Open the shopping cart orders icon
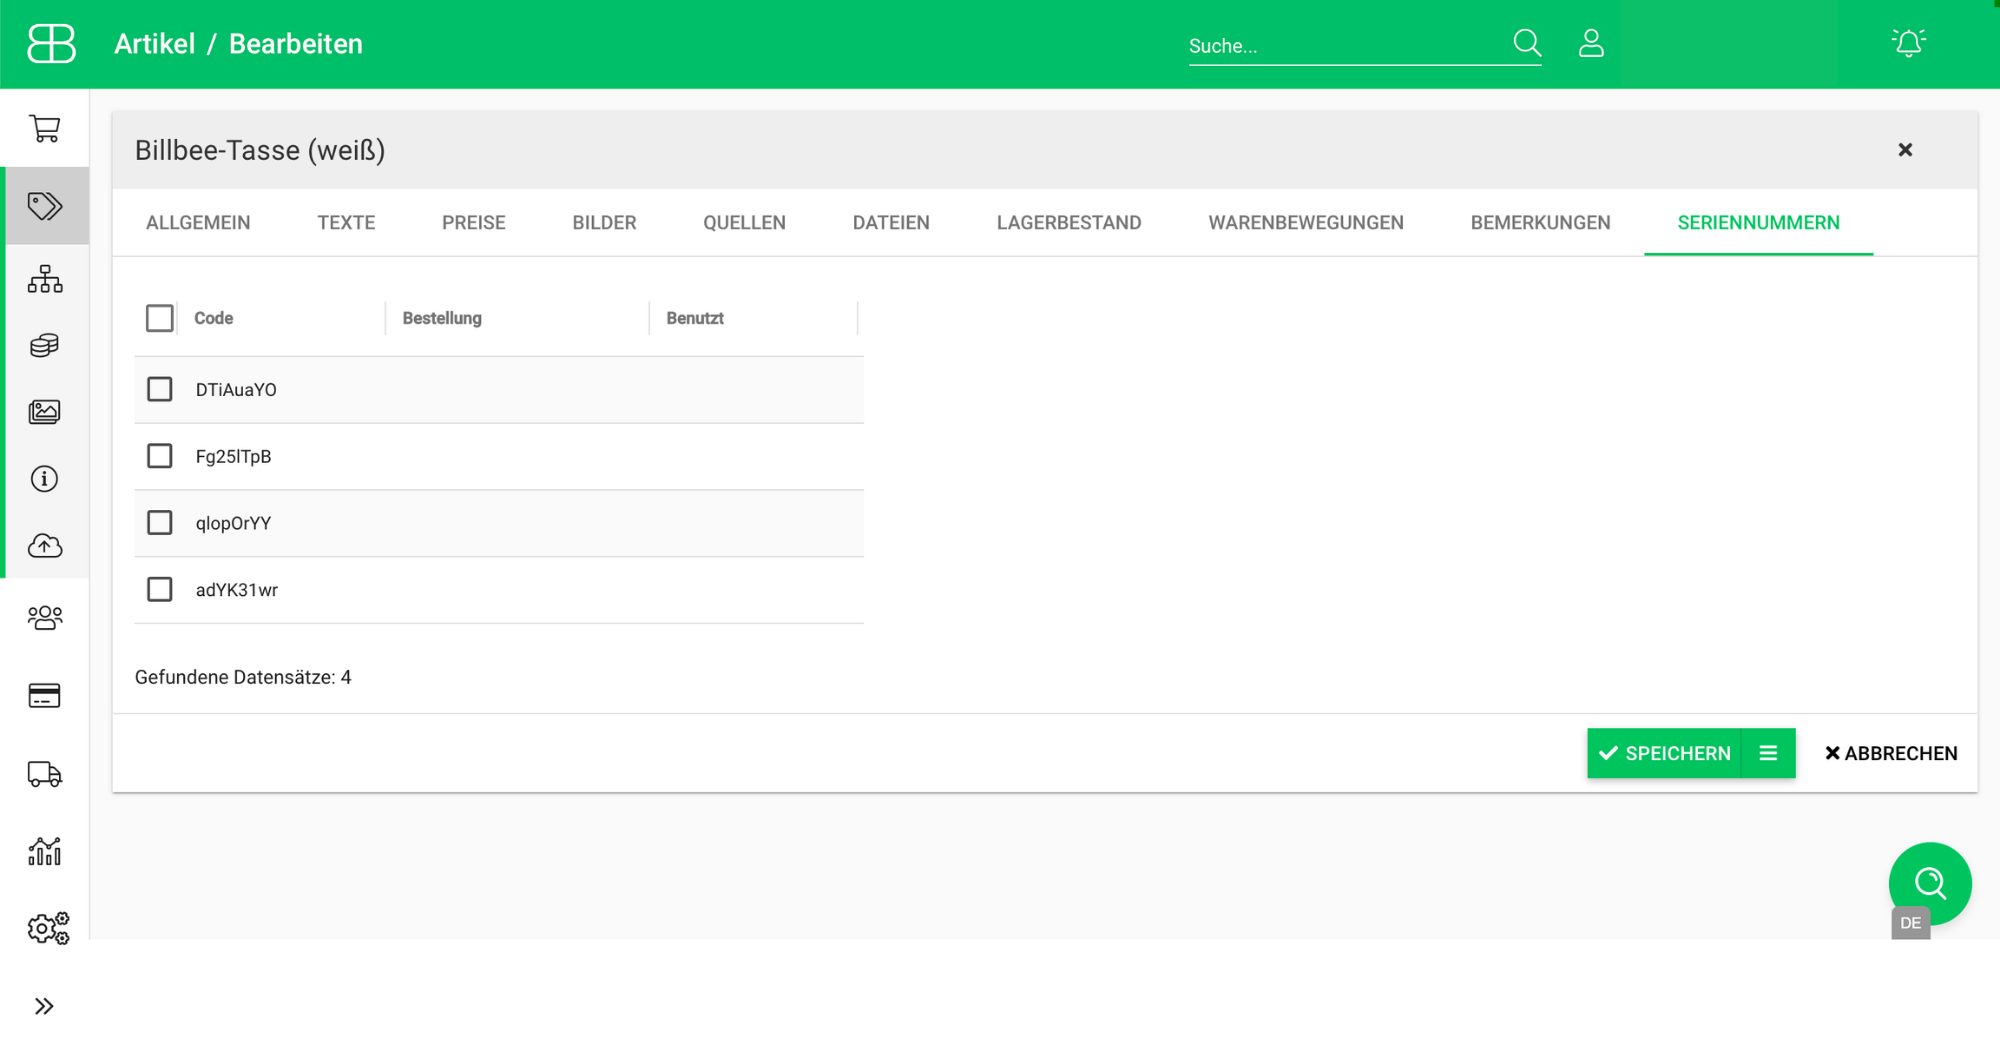2000x1045 pixels. (45, 130)
